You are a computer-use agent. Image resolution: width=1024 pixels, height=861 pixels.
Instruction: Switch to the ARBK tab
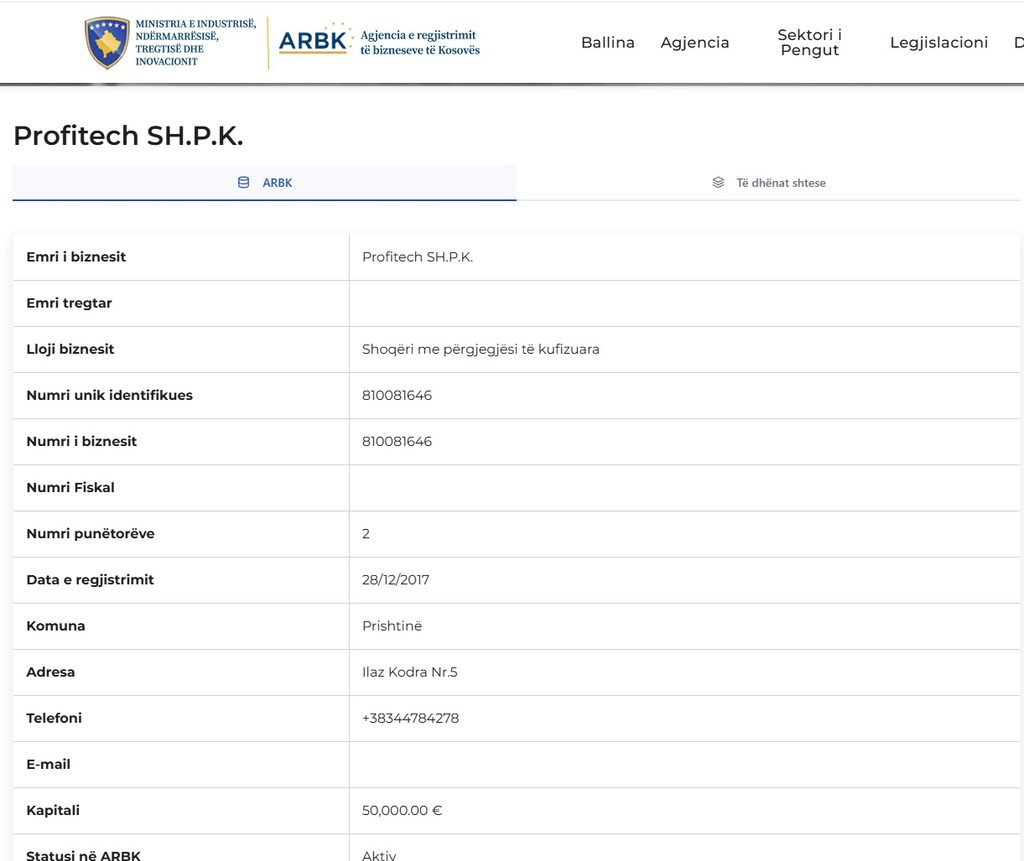pyautogui.click(x=264, y=183)
